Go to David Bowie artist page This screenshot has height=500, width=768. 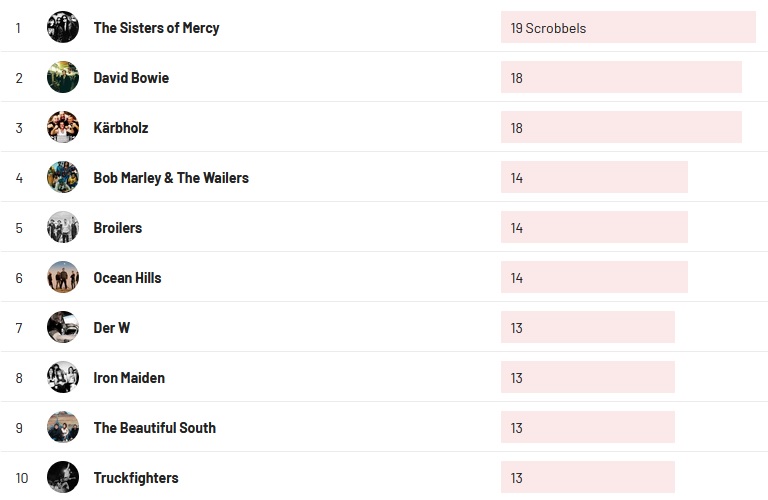tap(131, 78)
